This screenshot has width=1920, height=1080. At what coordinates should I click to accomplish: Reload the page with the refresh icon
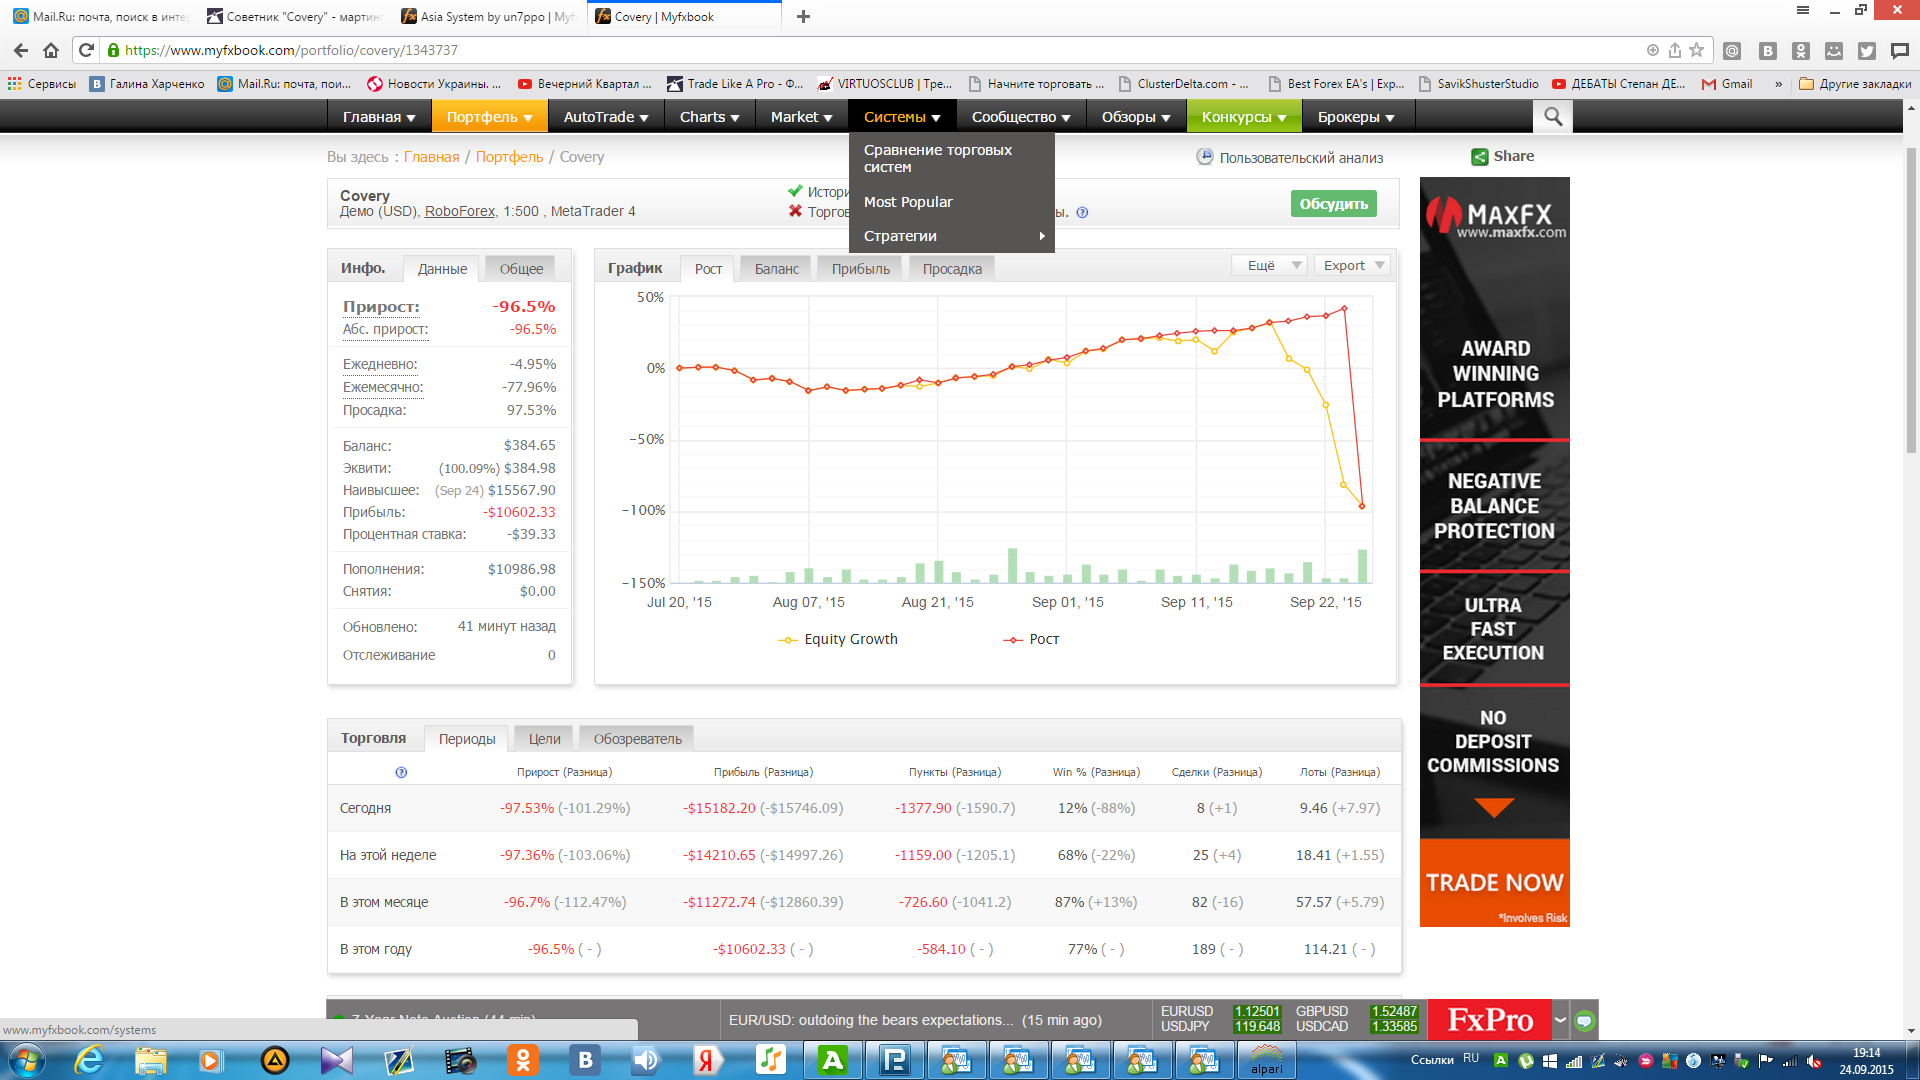click(86, 50)
